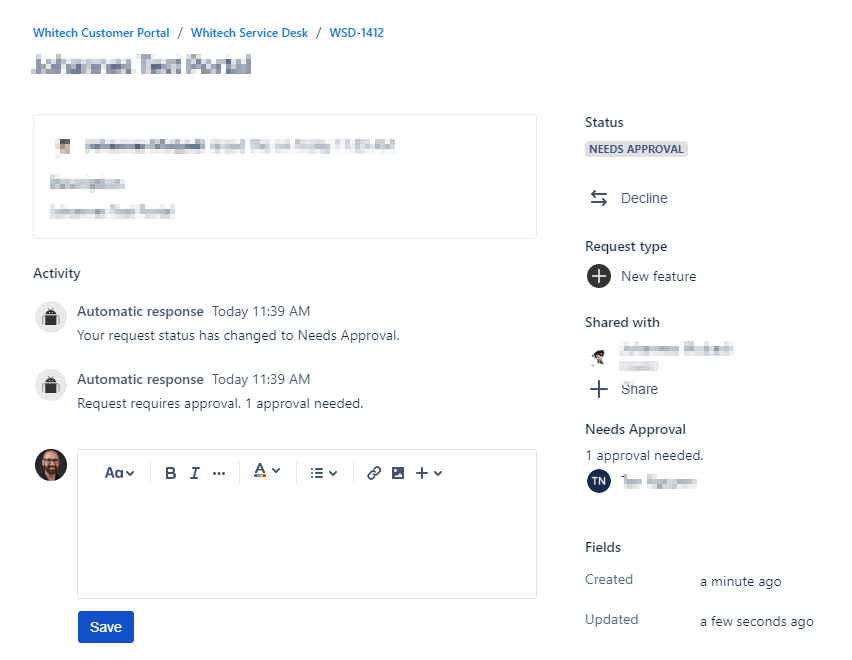Click the New feature request type icon
The image size is (852, 660).
coord(598,276)
